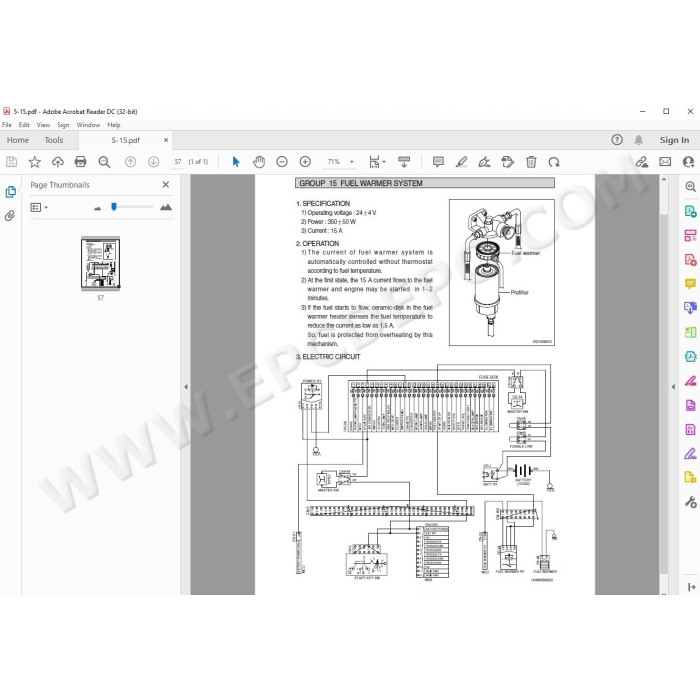Add a sticky note comment
The height and width of the screenshot is (700, 700).
438,162
